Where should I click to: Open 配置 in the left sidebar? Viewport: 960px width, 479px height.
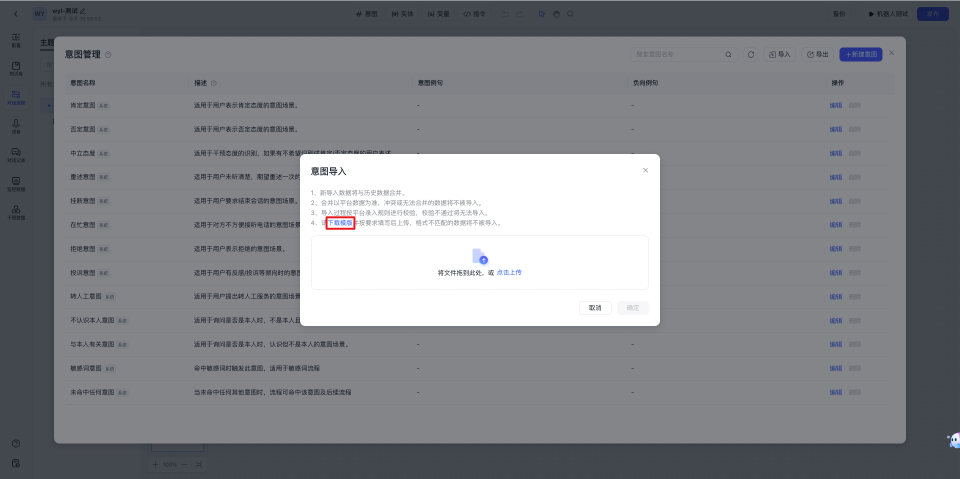(x=16, y=40)
